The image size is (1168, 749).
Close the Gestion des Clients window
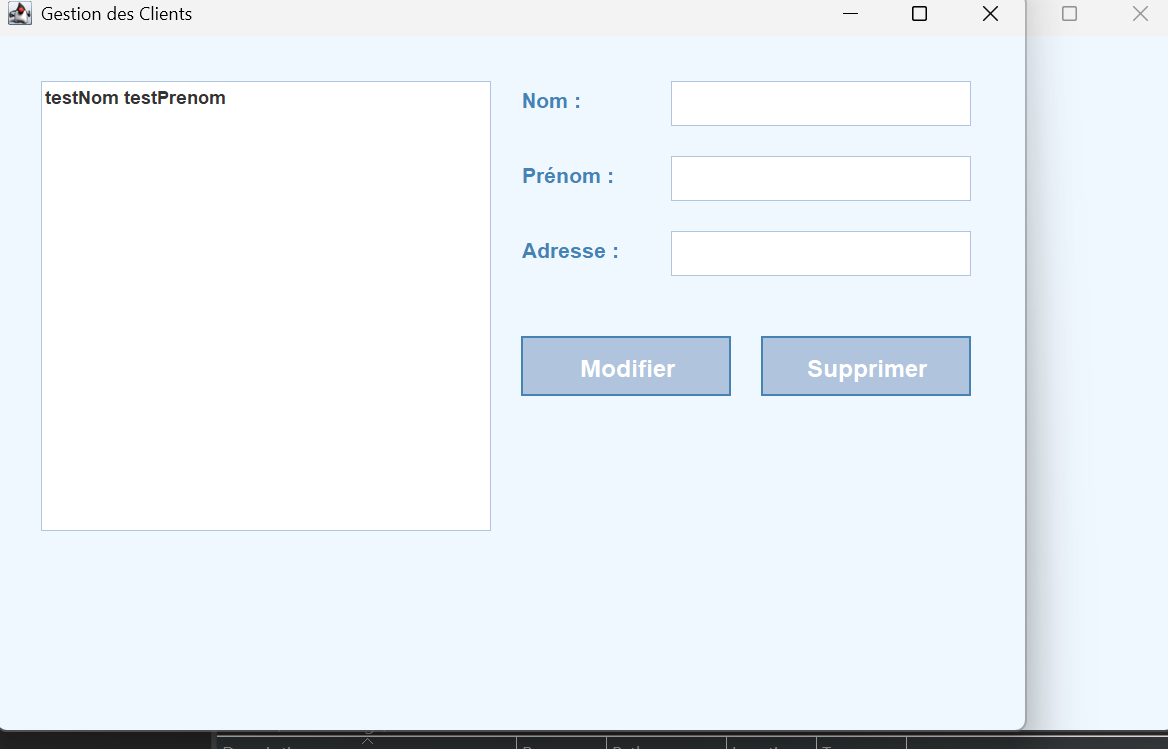[x=990, y=14]
